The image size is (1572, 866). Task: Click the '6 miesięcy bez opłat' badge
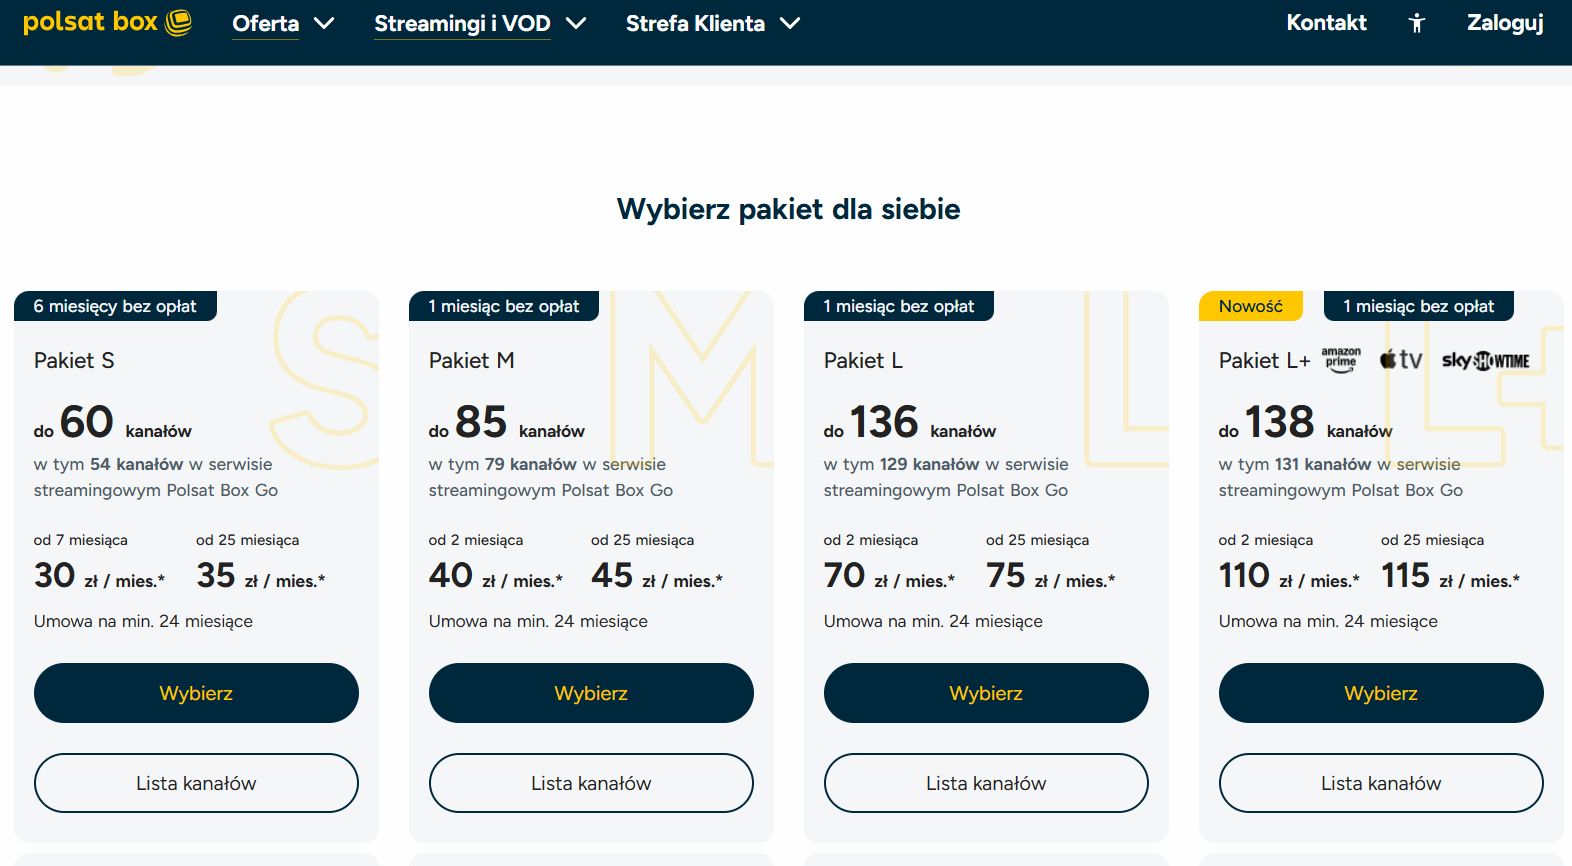click(x=115, y=306)
